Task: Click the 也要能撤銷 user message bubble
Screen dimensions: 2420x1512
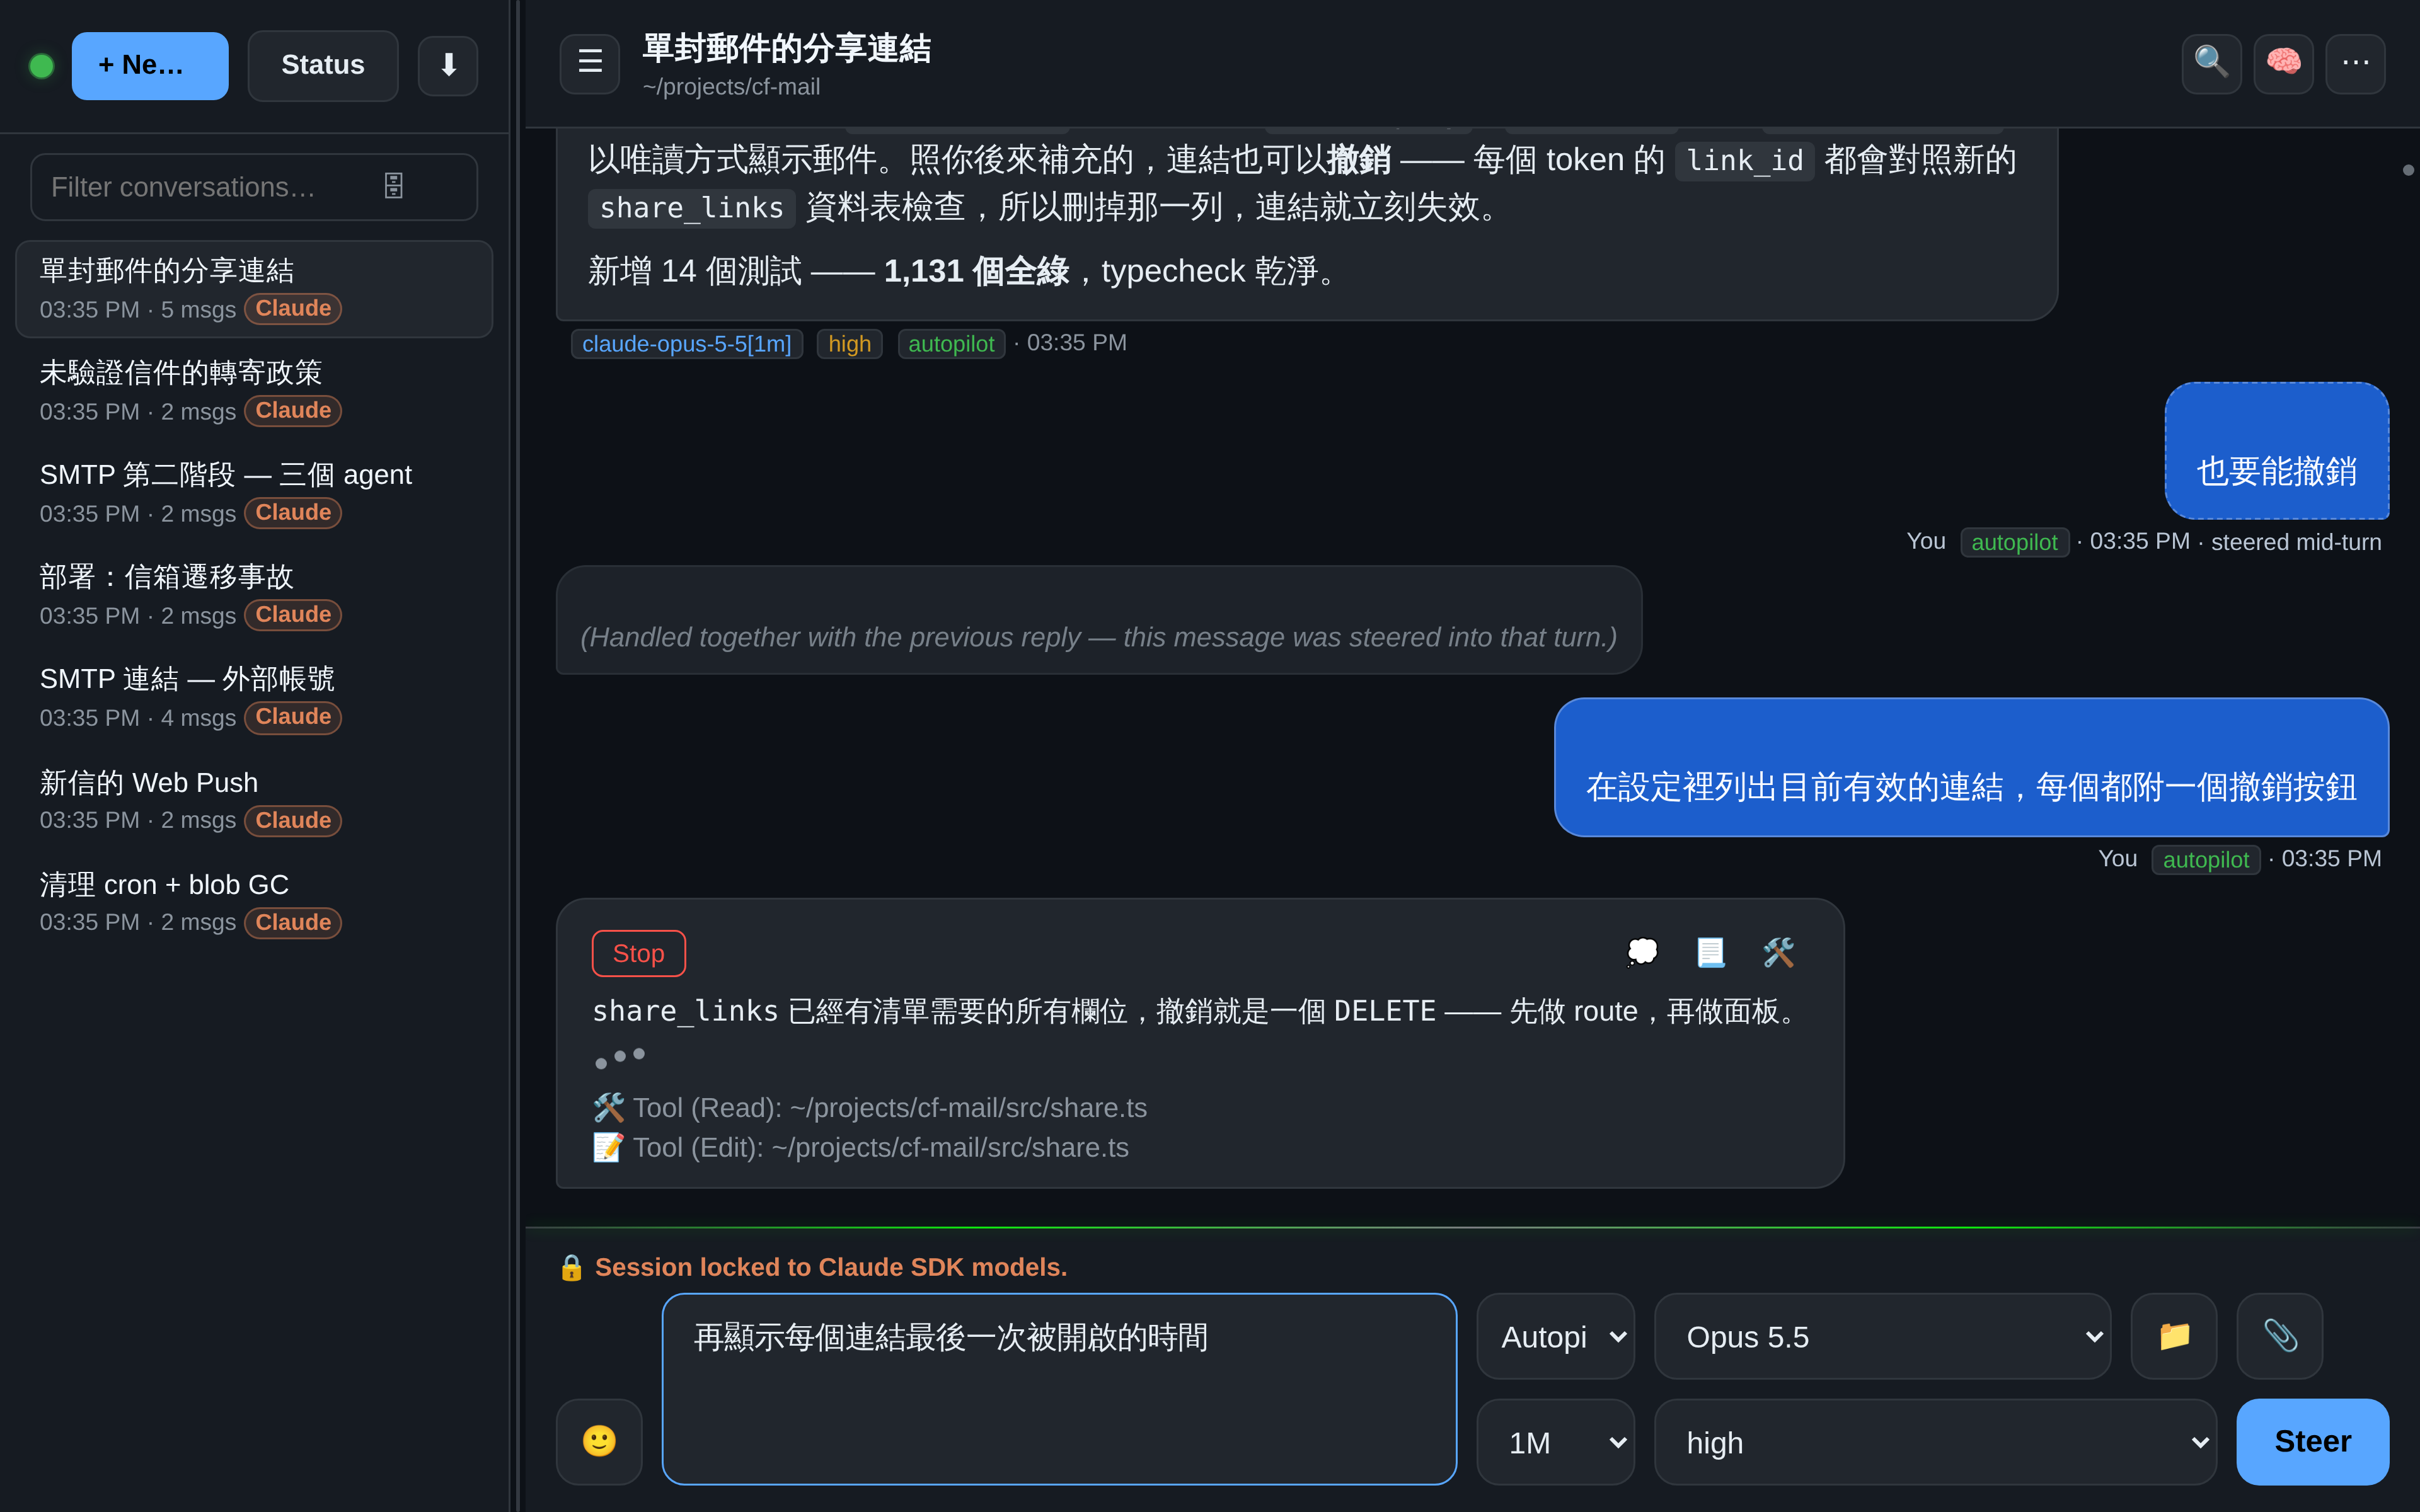Action: pos(2277,451)
